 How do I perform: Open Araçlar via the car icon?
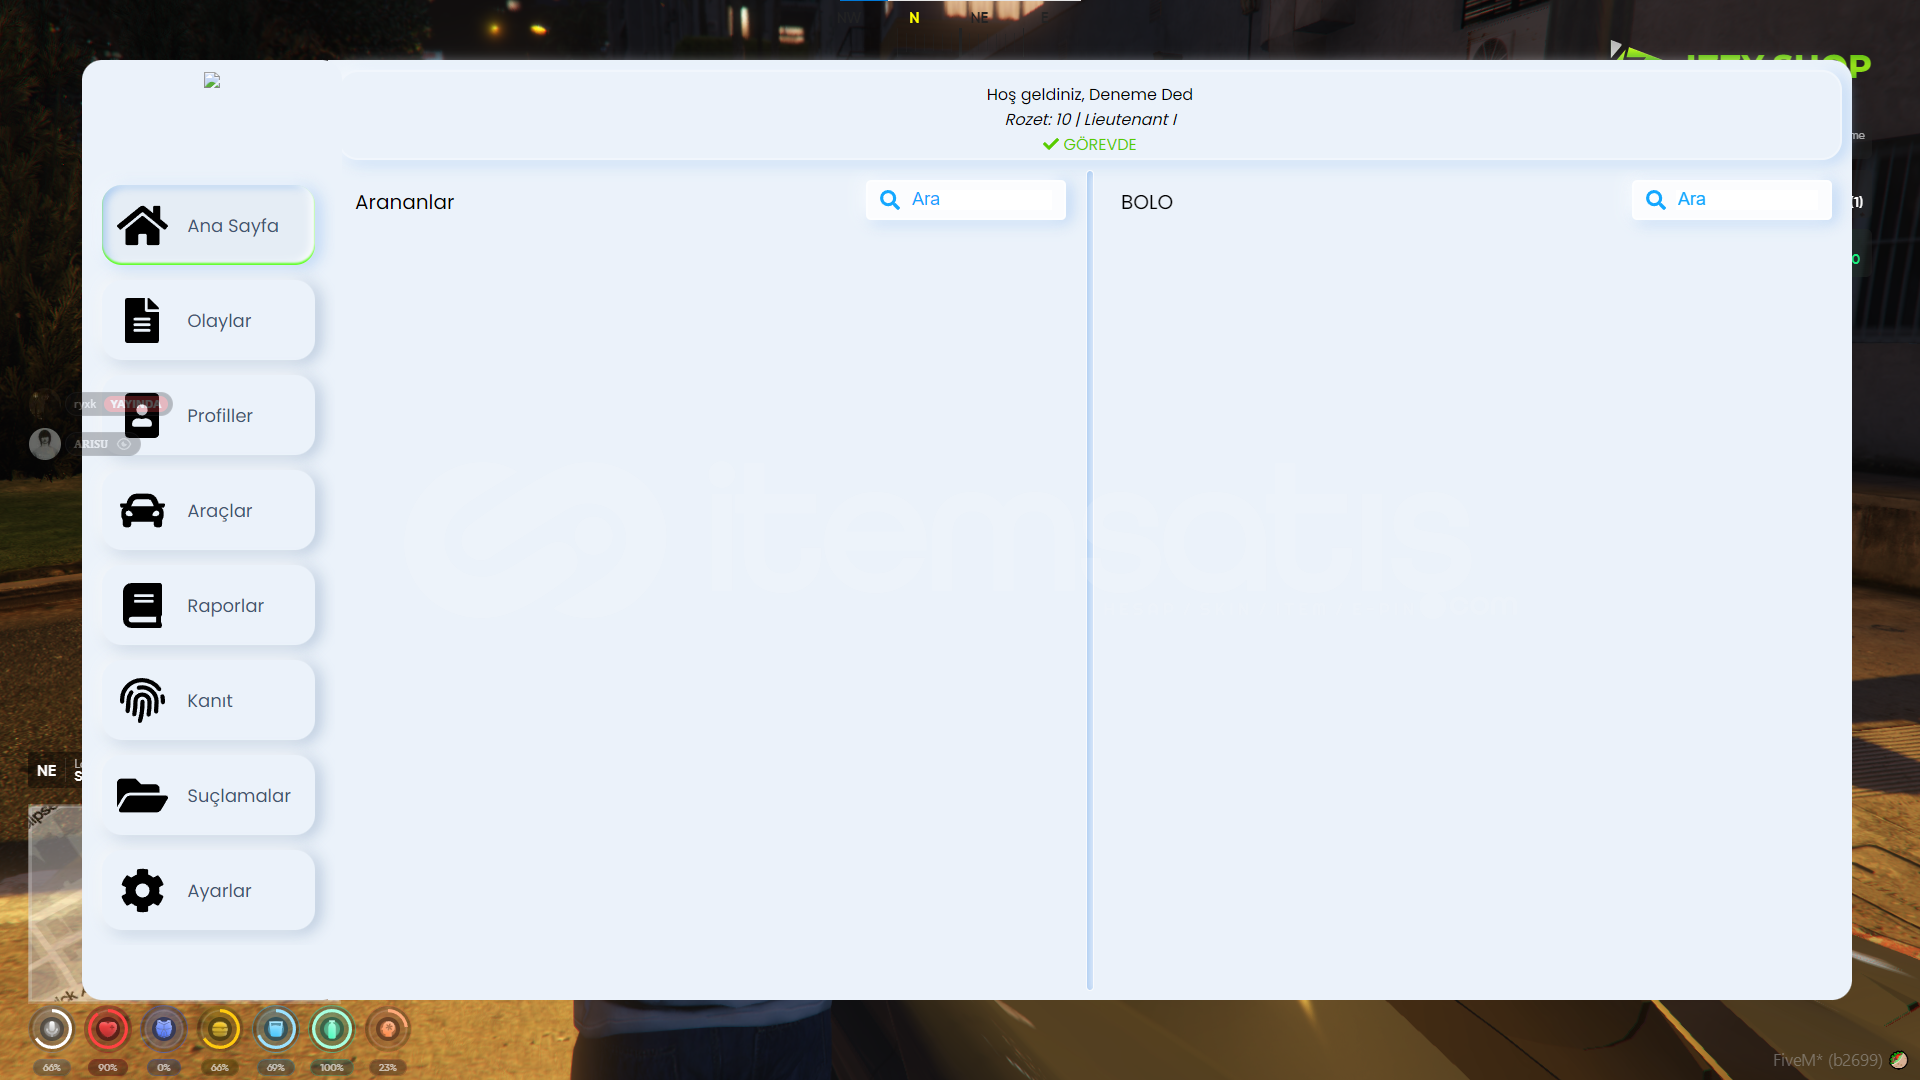click(142, 510)
